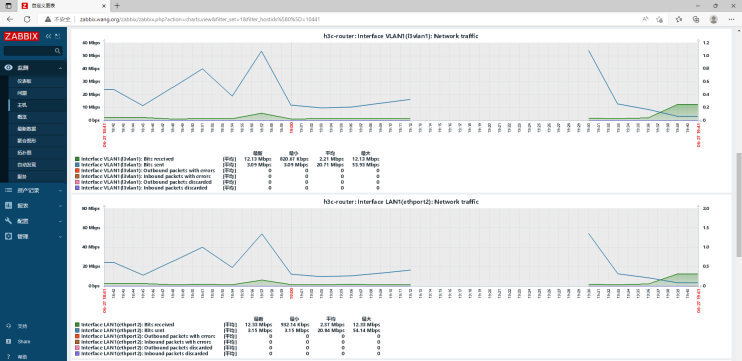Select 主机 in monitoring submenu
The height and width of the screenshot is (361, 742).
(22, 105)
